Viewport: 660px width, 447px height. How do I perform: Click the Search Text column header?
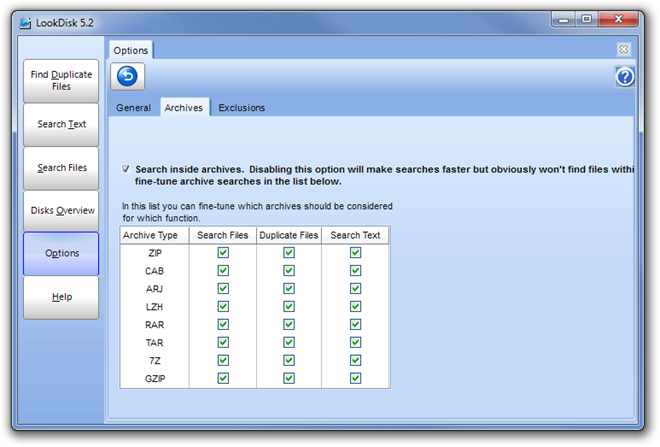[355, 235]
